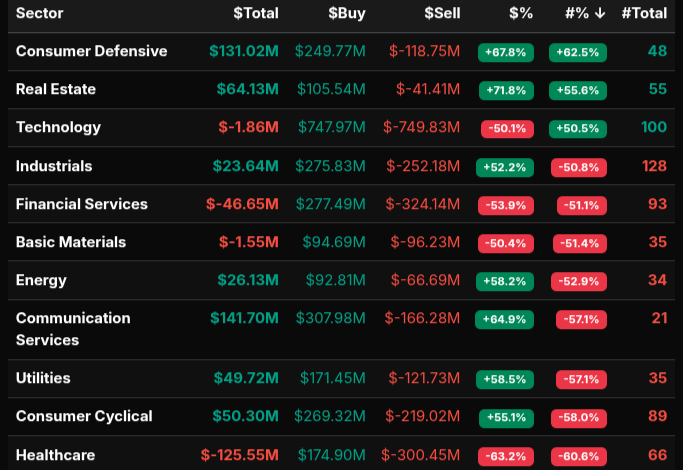Screen dimensions: 683x470
Task: Sort table by the $Buy column header
Action: click(347, 14)
